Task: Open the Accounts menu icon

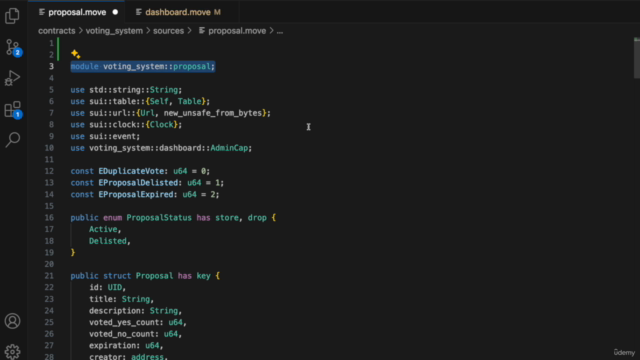Action: pyautogui.click(x=12, y=321)
